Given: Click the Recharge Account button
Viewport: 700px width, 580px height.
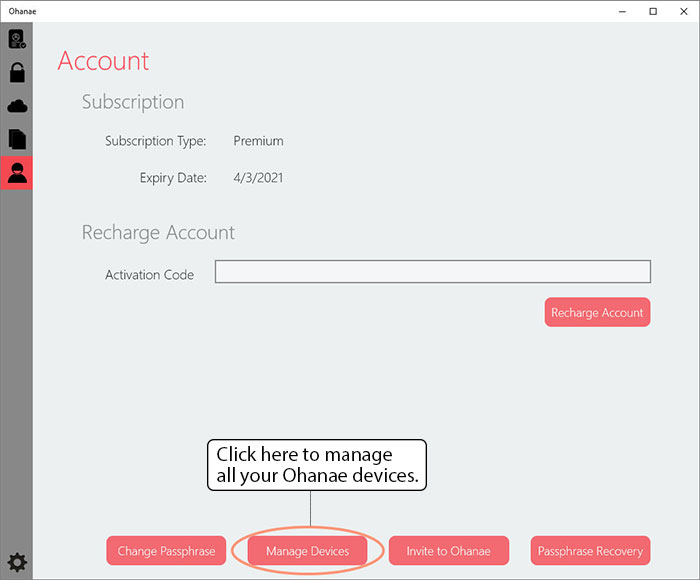Looking at the screenshot, I should (x=597, y=312).
